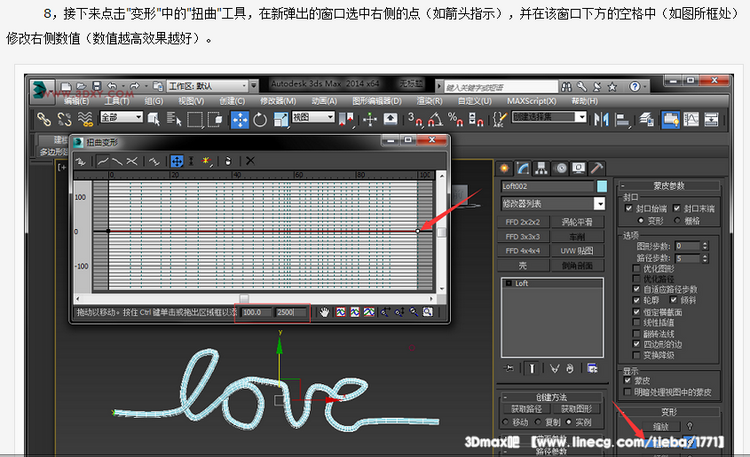Image resolution: width=750 pixels, height=457 pixels.
Task: Open the 工作区: 默认 workspace dropdown
Action: 208,86
